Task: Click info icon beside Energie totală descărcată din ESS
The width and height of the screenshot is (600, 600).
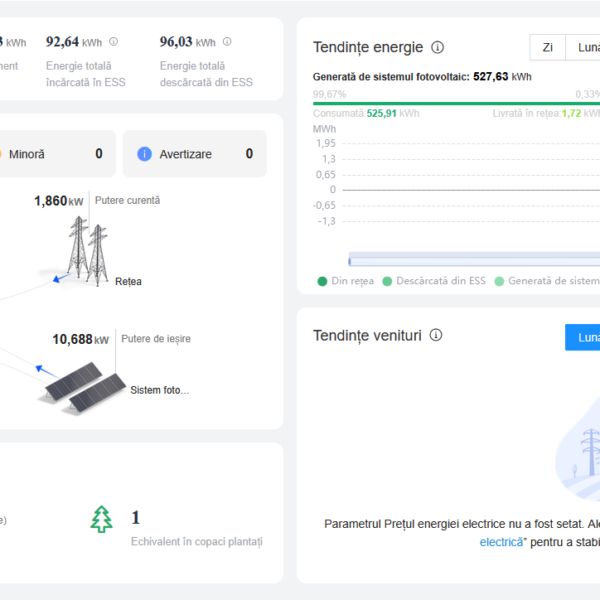Action: (227, 42)
